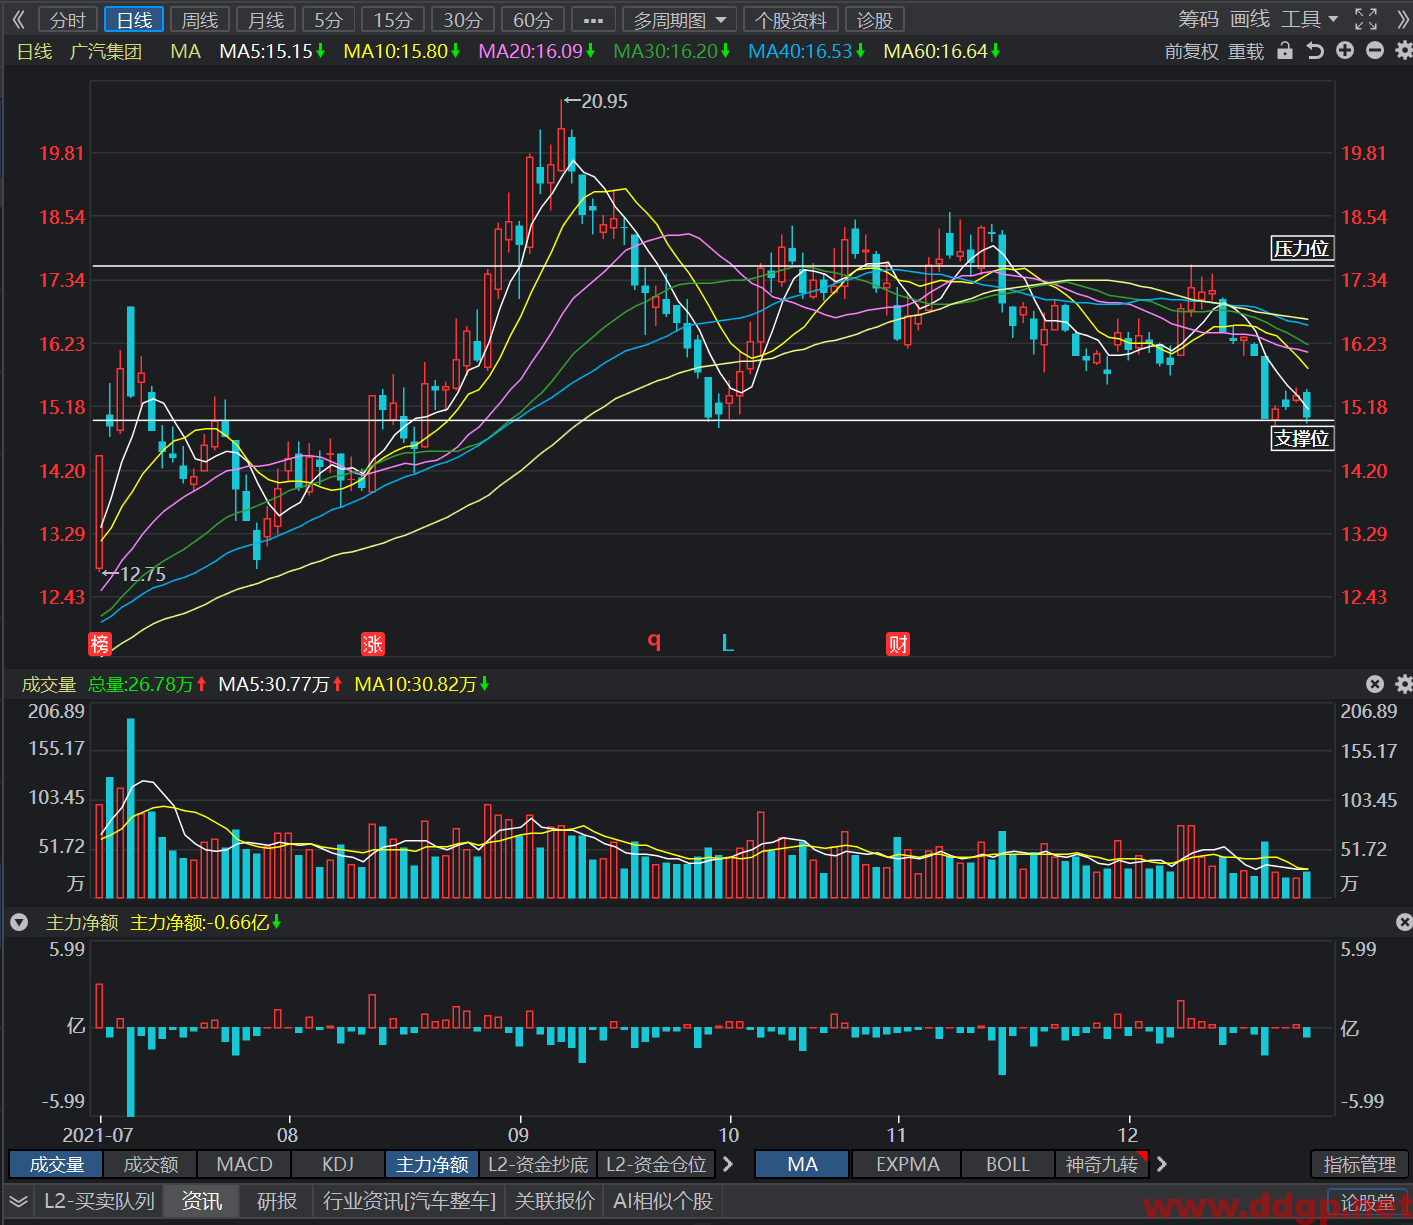Collapse the 主力净额 panel with chevron

(19, 922)
